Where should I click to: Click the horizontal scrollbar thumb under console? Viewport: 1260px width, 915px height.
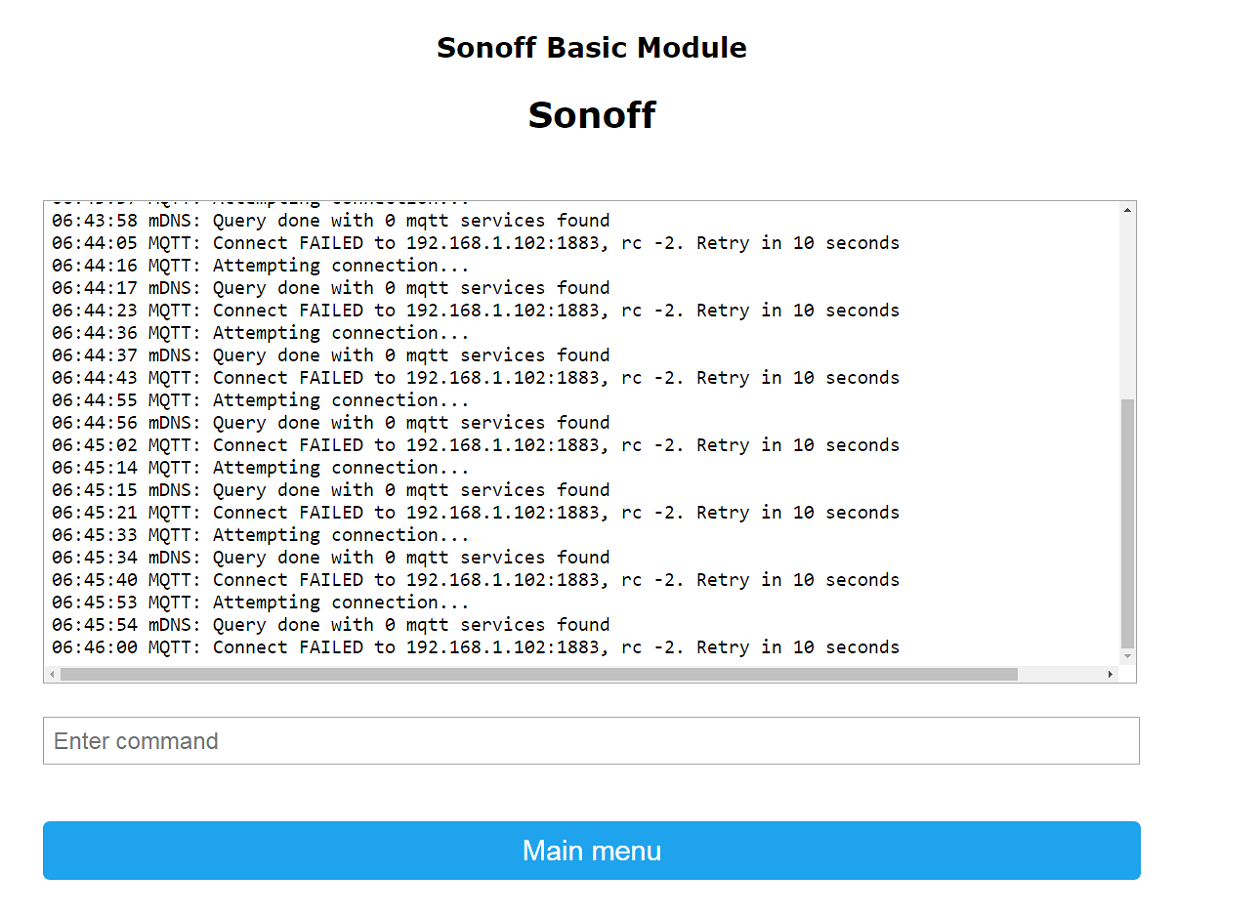[x=539, y=675]
